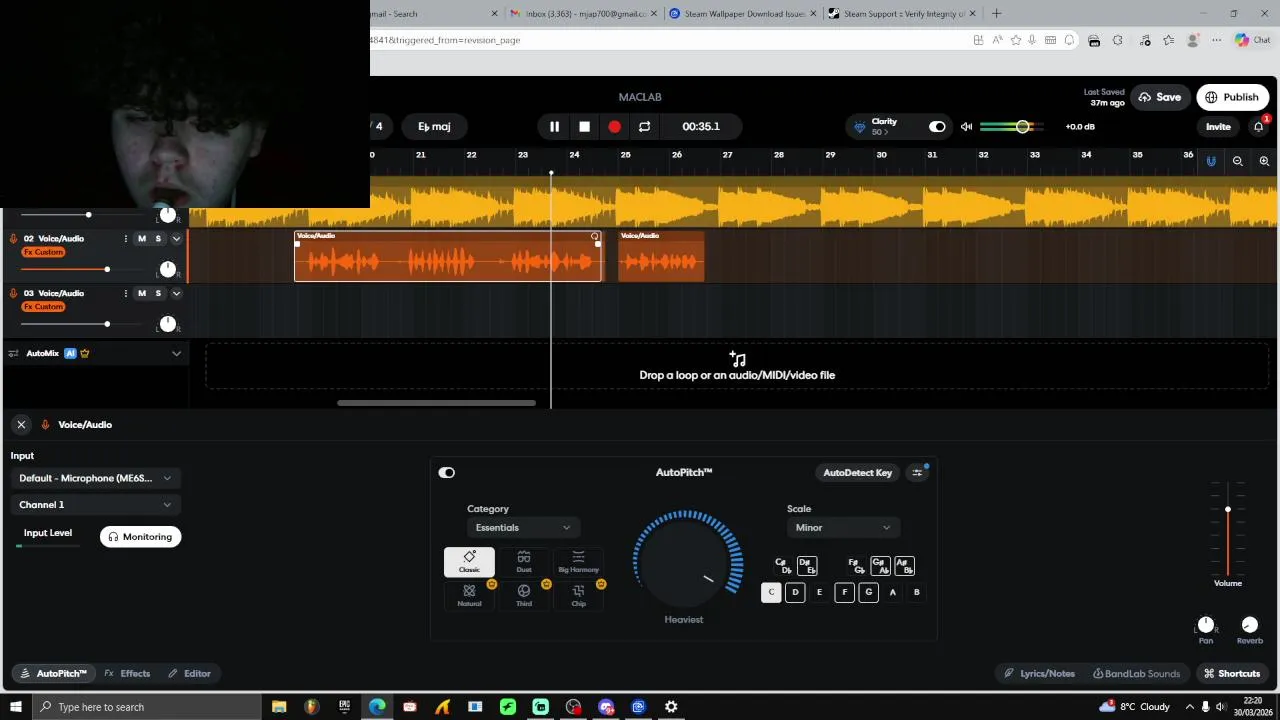Zoom in on the timeline
Screen dimensions: 1280x720
pyautogui.click(x=1264, y=161)
